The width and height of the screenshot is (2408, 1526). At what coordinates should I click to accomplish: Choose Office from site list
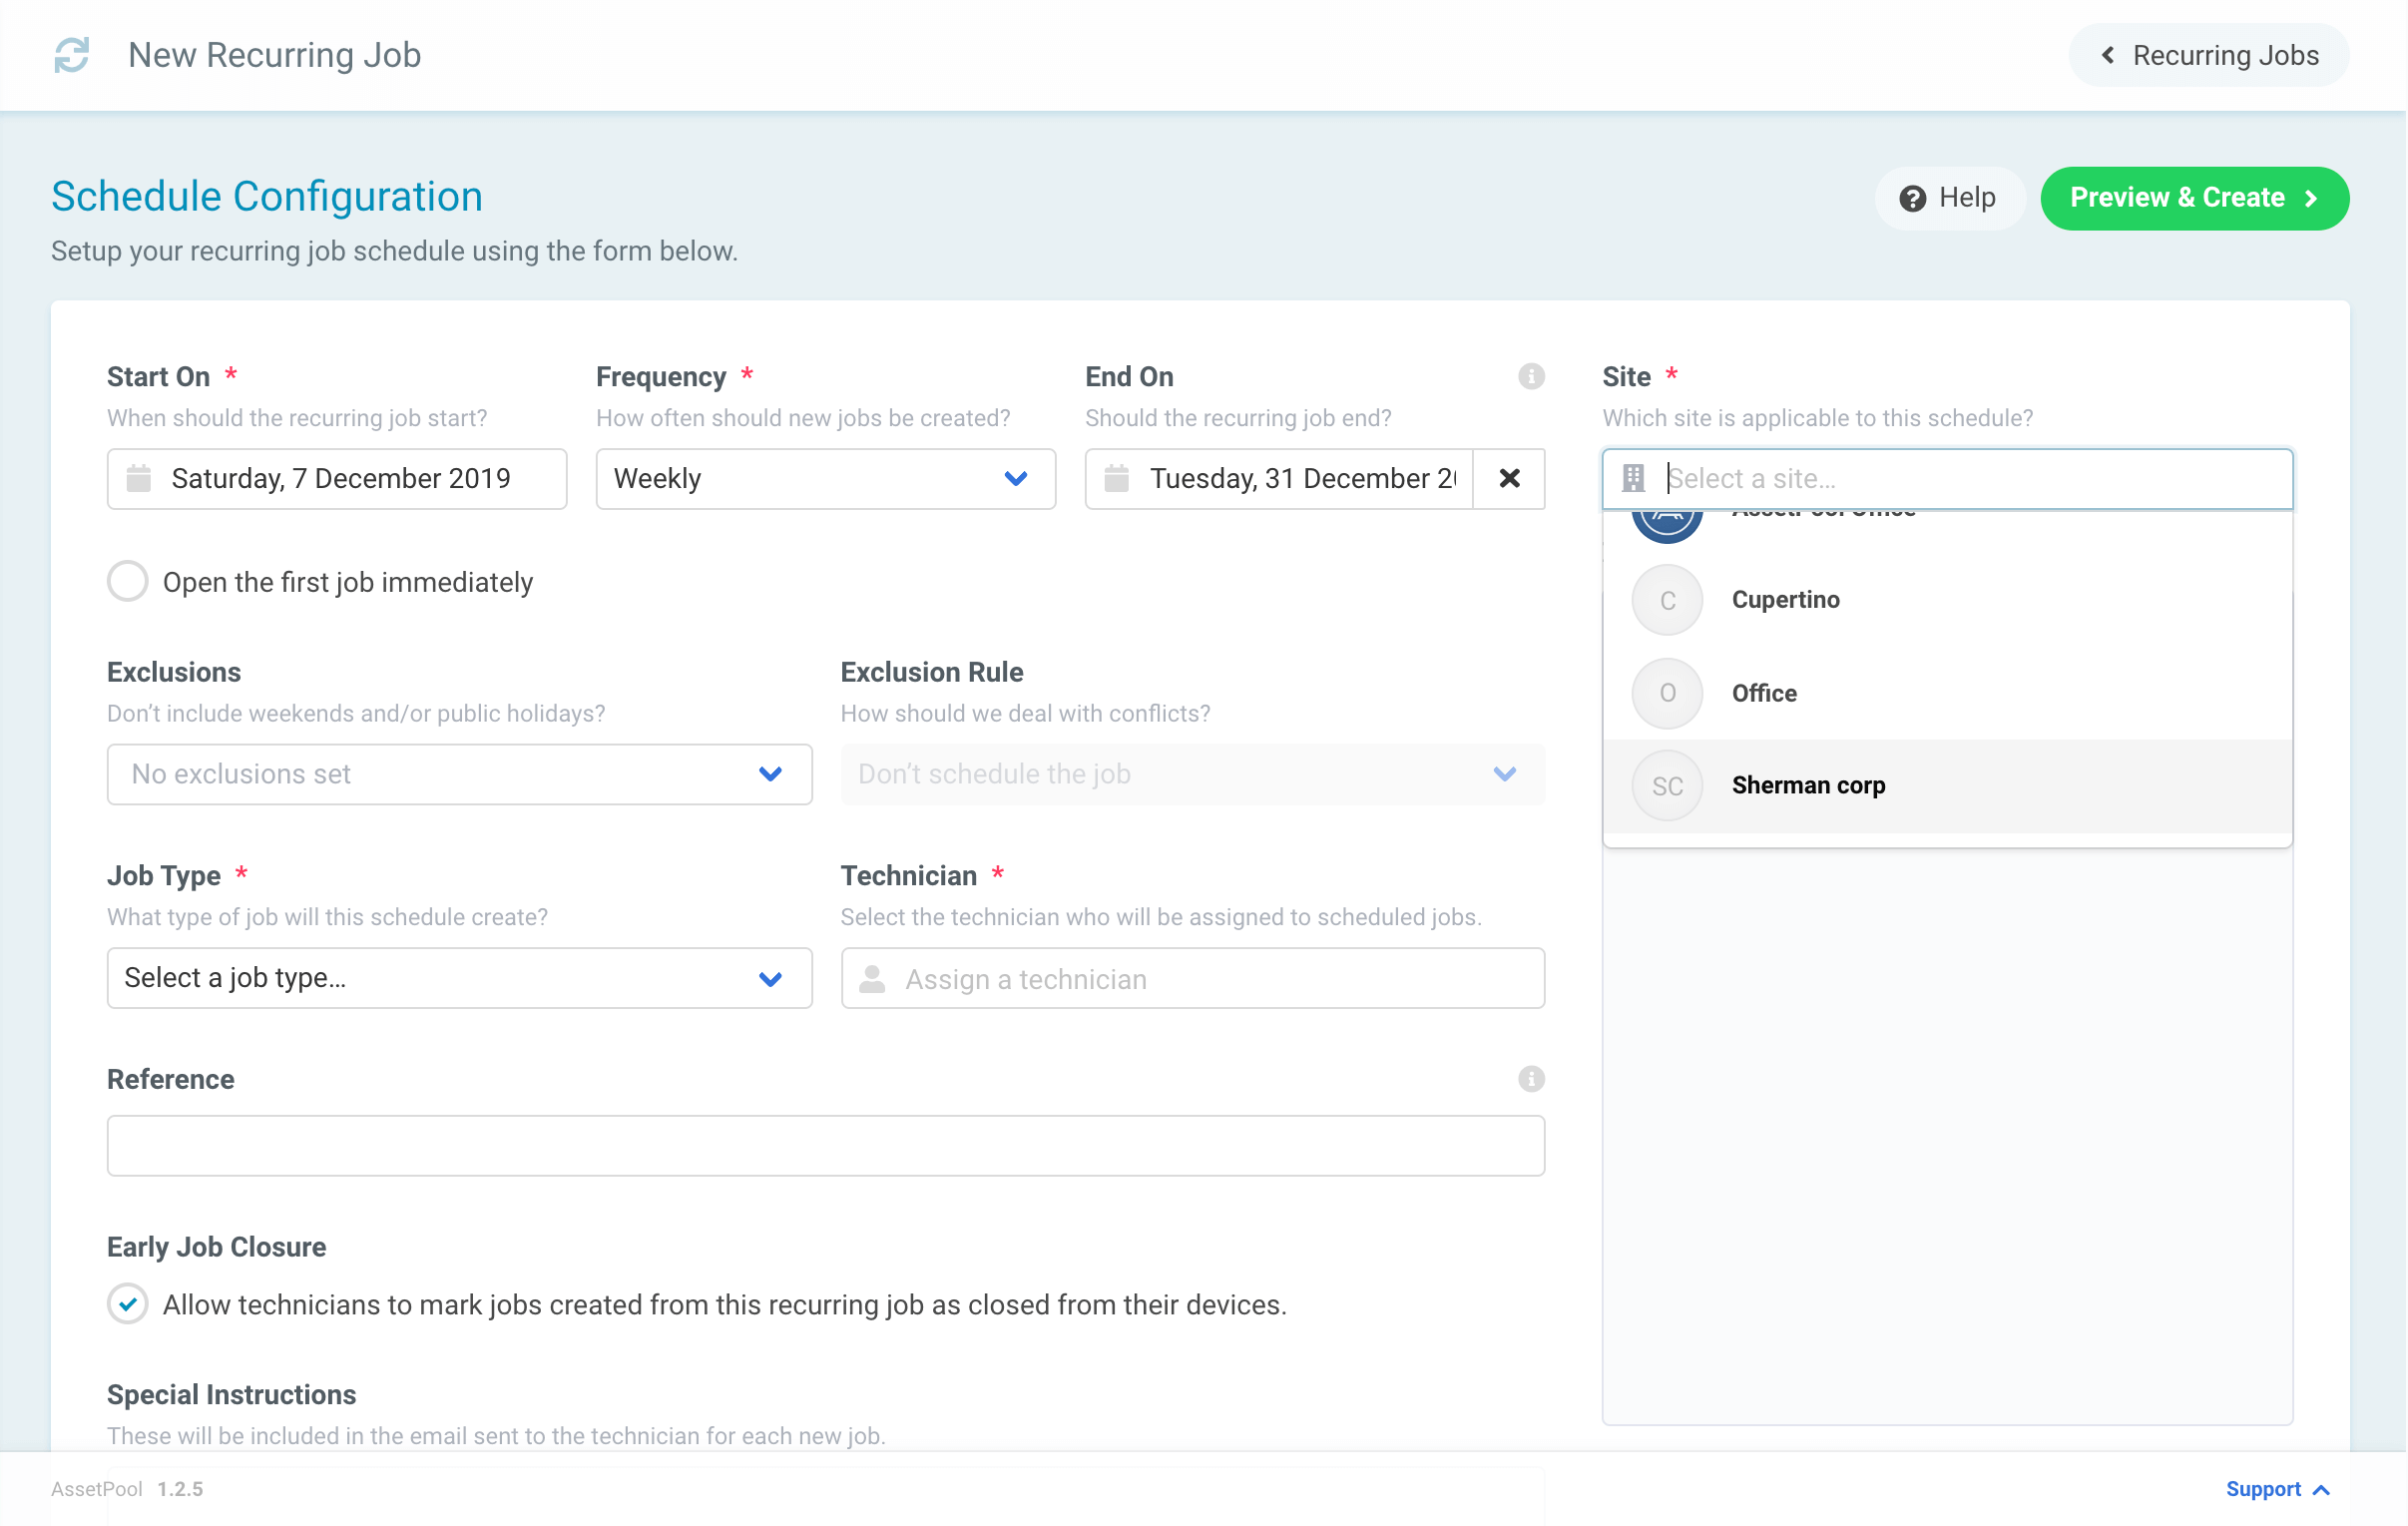point(1947,692)
